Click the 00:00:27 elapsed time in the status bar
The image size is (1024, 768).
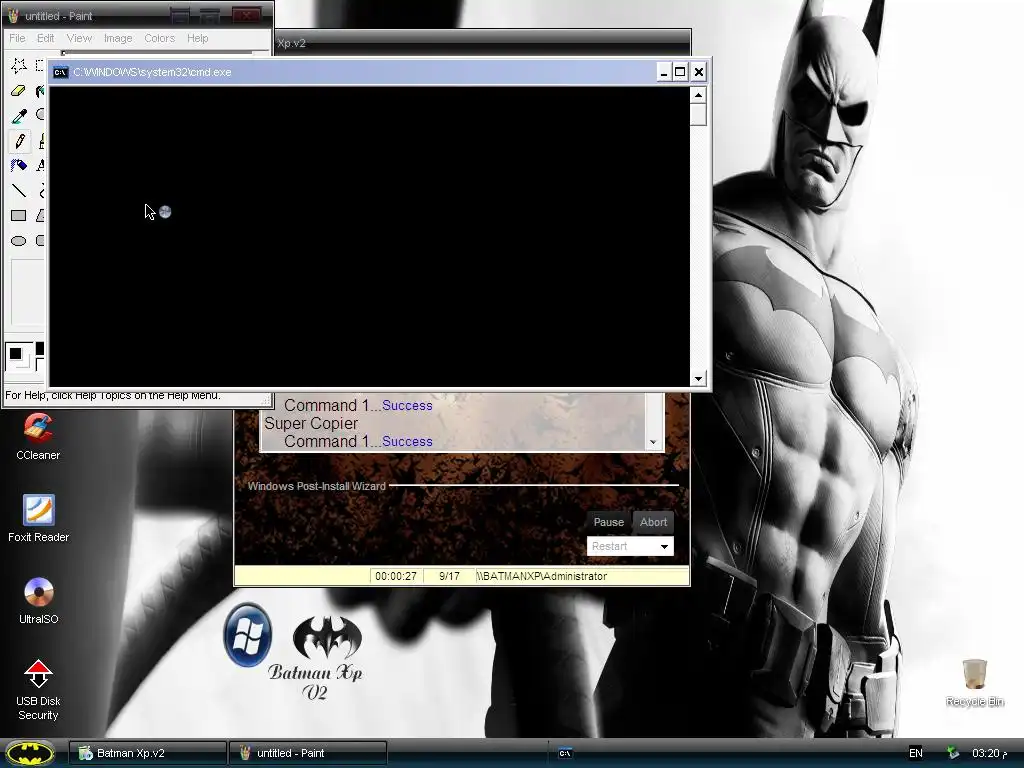pyautogui.click(x=396, y=576)
